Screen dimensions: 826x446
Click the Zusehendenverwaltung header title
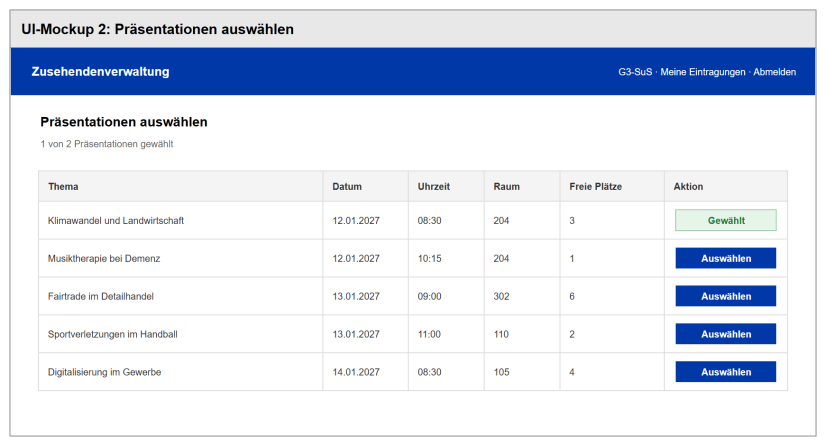click(x=101, y=72)
